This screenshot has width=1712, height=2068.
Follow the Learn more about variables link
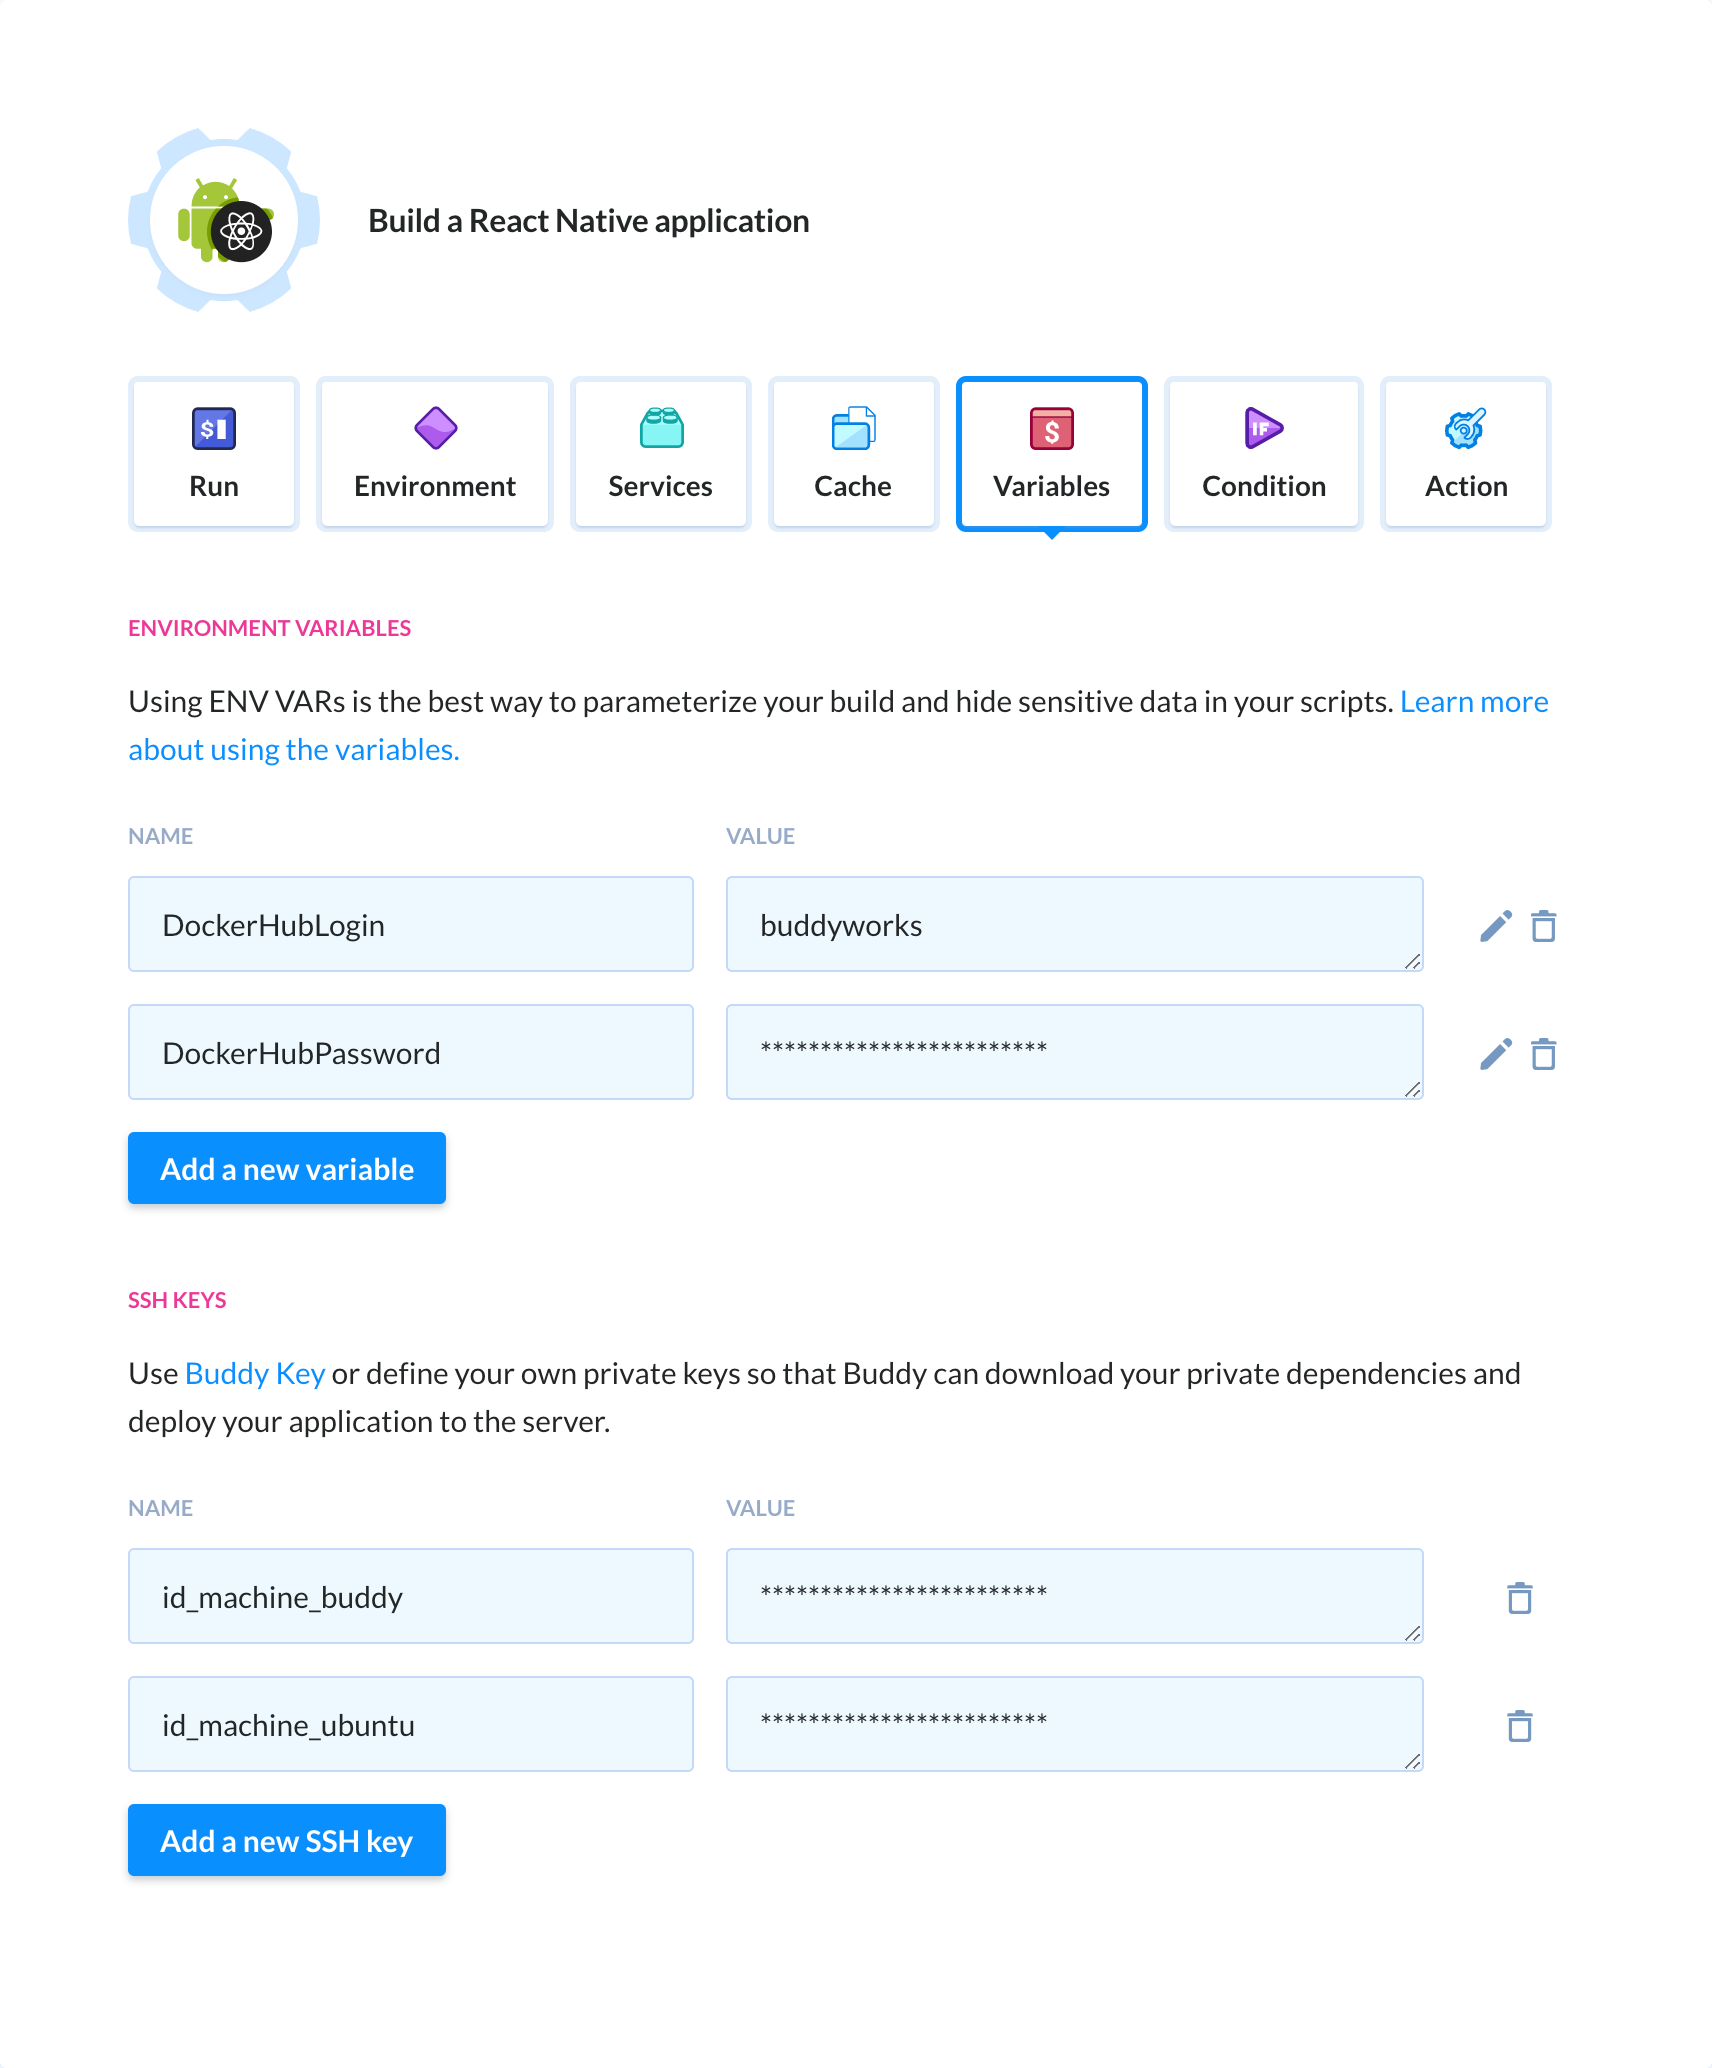[x=1473, y=702]
